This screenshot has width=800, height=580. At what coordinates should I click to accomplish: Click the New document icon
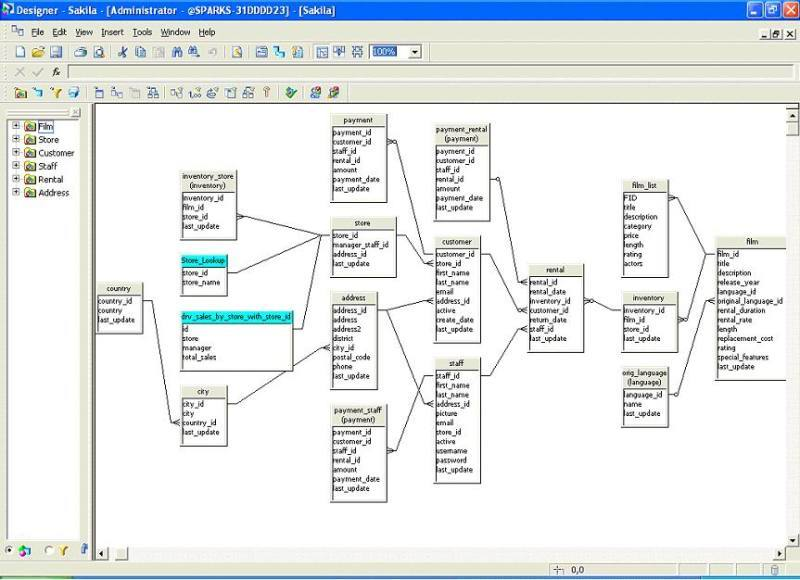click(20, 52)
